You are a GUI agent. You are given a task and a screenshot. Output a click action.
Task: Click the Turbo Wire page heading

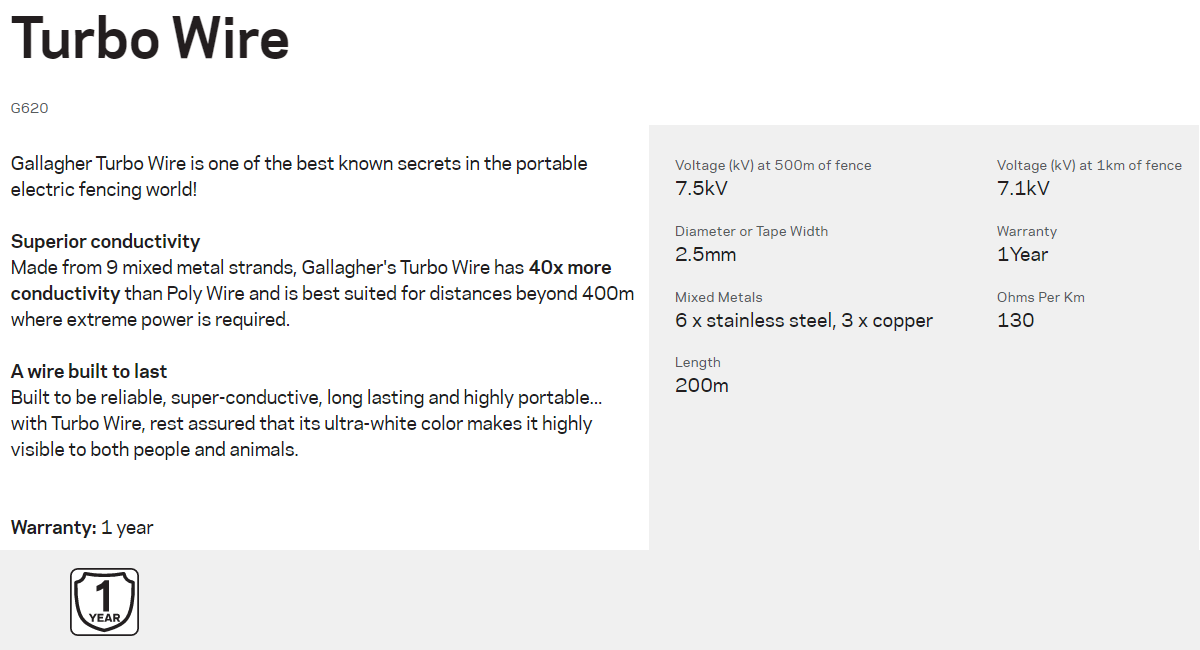tap(150, 39)
